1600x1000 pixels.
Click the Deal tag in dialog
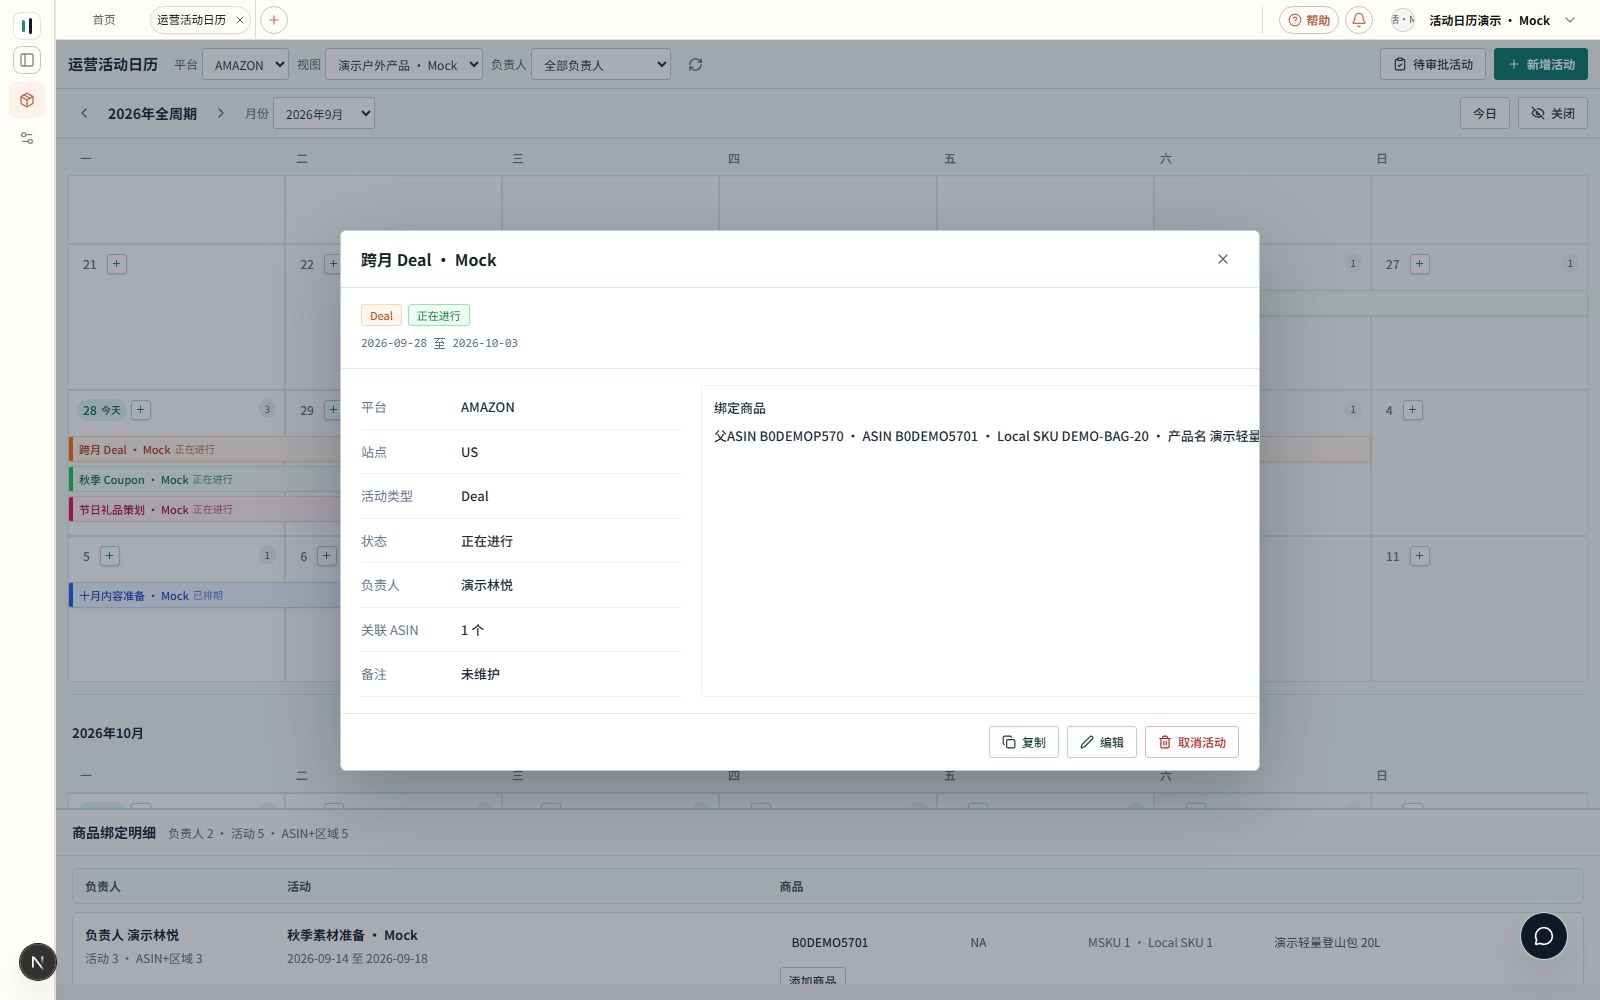(381, 316)
